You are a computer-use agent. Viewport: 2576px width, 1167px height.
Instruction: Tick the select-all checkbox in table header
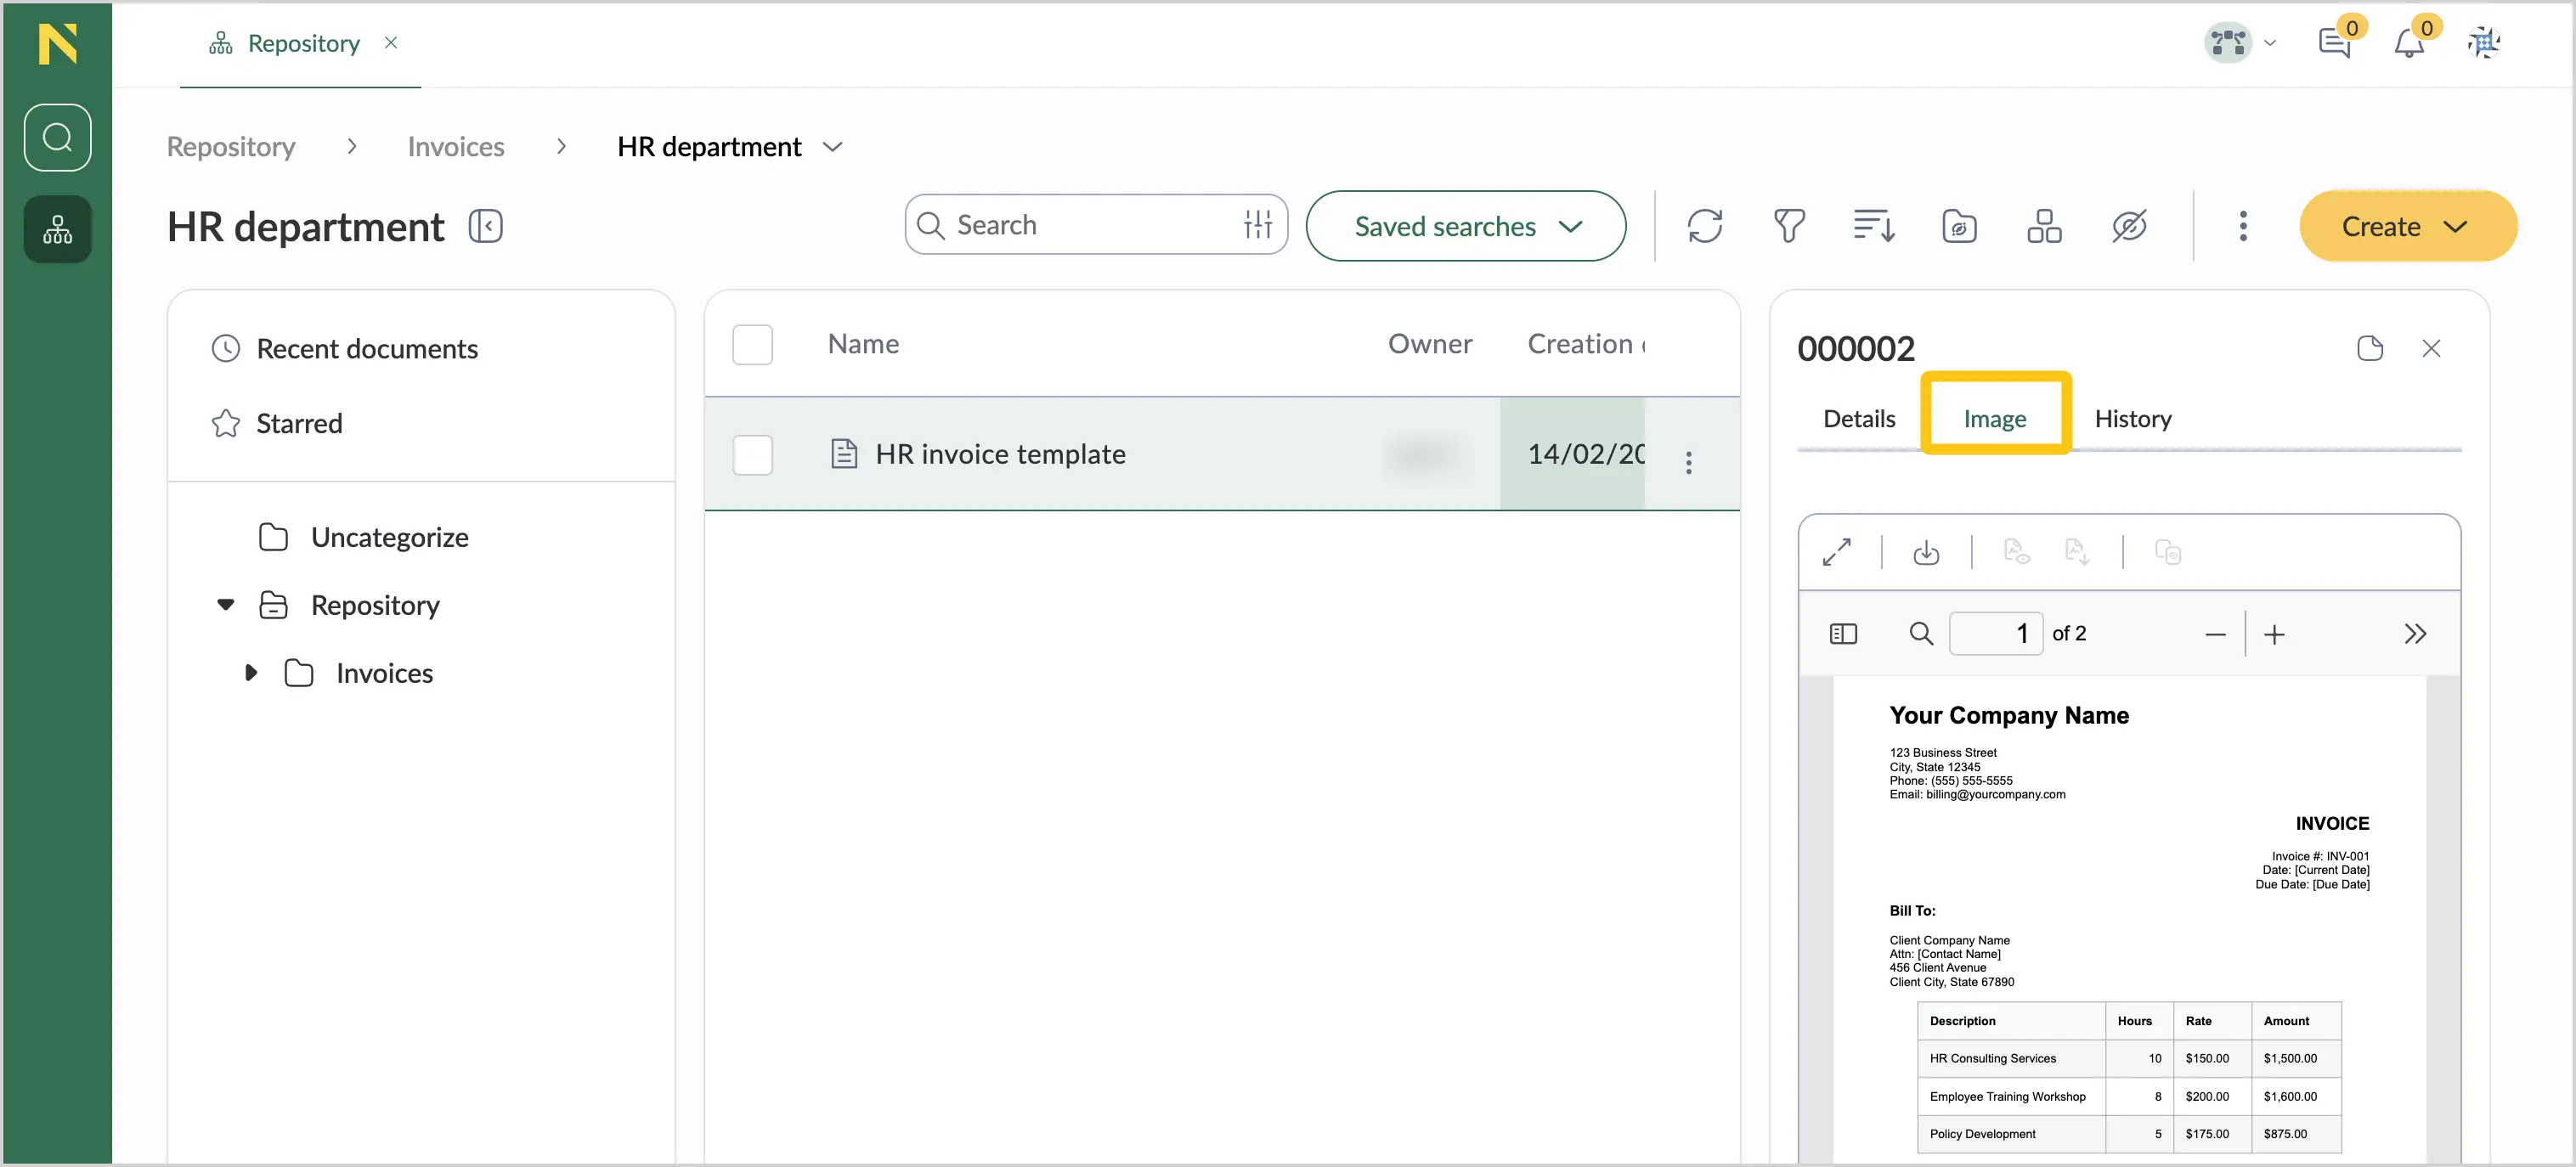point(753,344)
